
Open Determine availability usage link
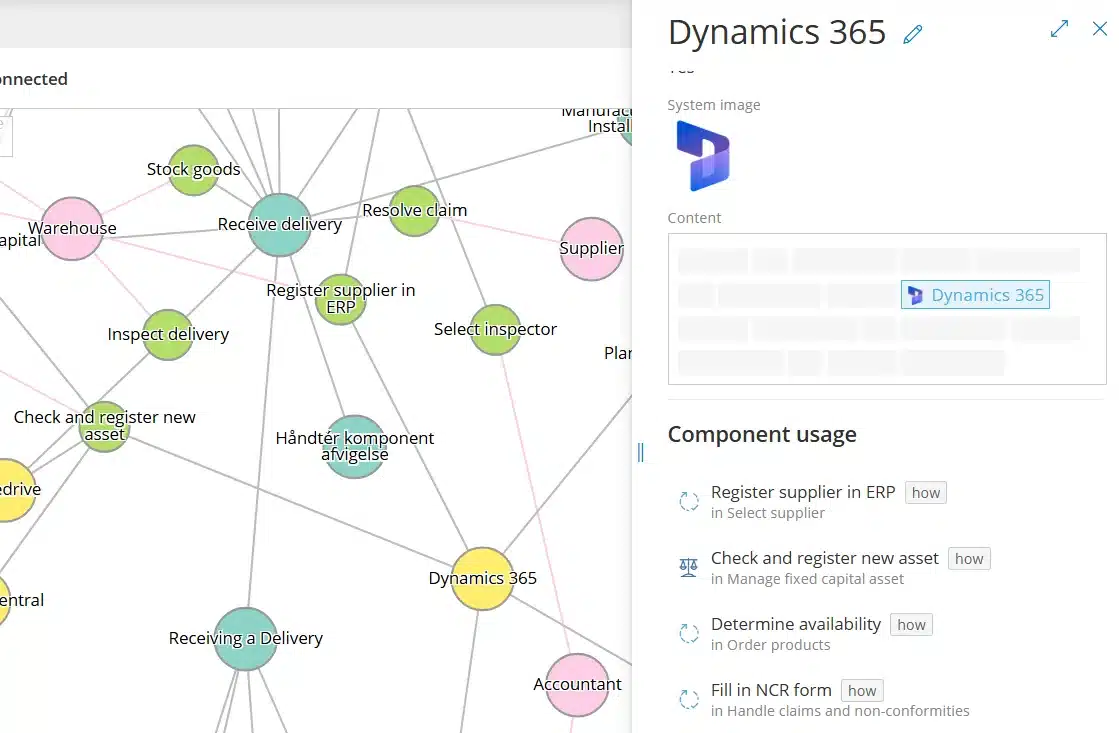[x=796, y=625]
